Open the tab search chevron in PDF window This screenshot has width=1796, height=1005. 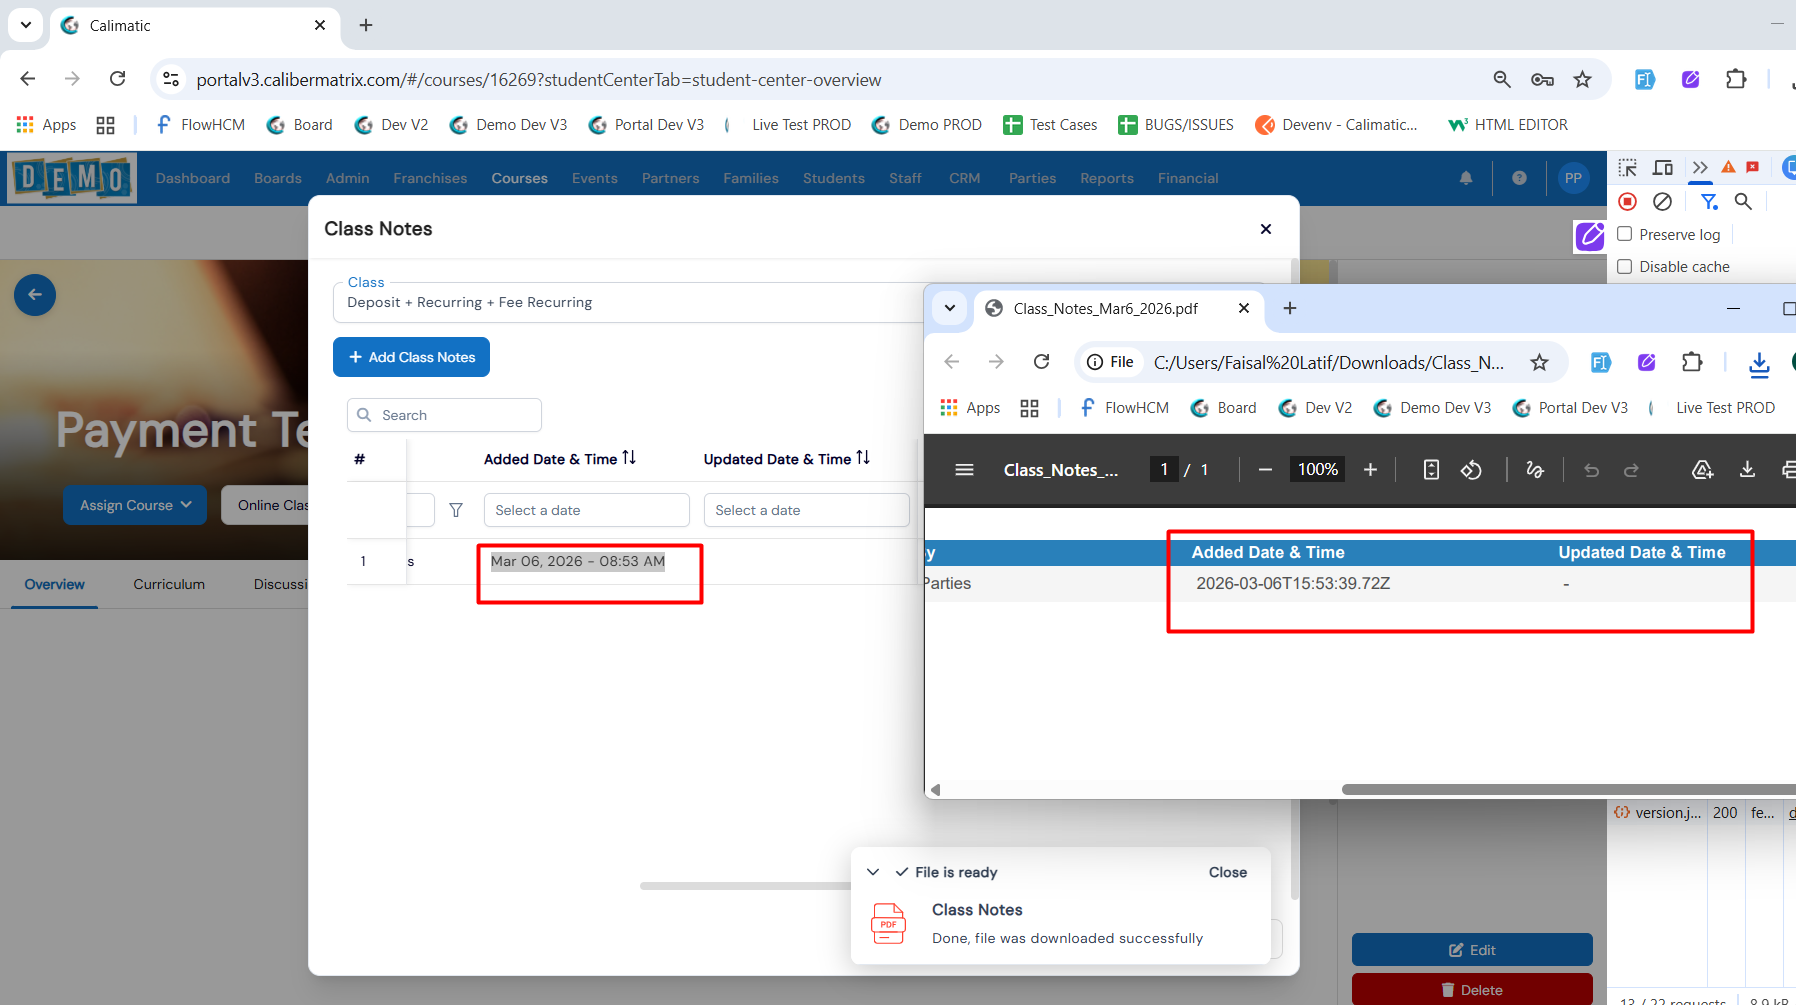(x=950, y=308)
